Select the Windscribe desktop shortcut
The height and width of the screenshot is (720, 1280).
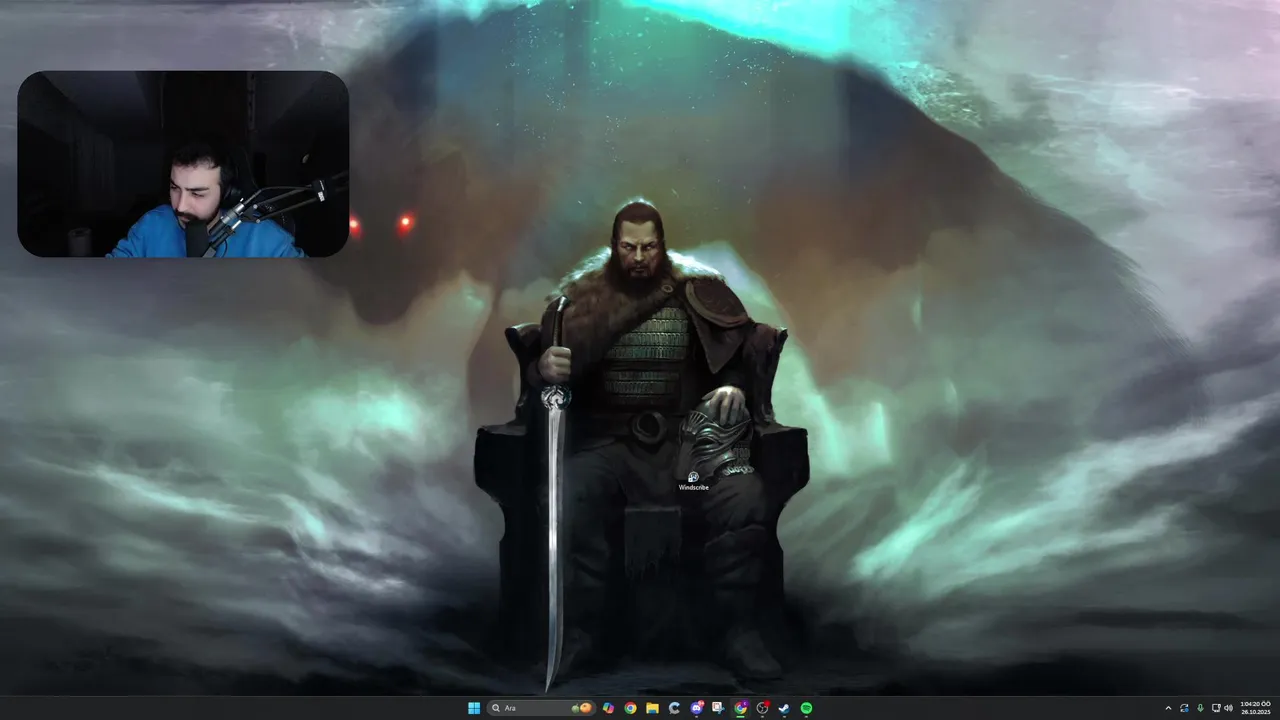[693, 481]
